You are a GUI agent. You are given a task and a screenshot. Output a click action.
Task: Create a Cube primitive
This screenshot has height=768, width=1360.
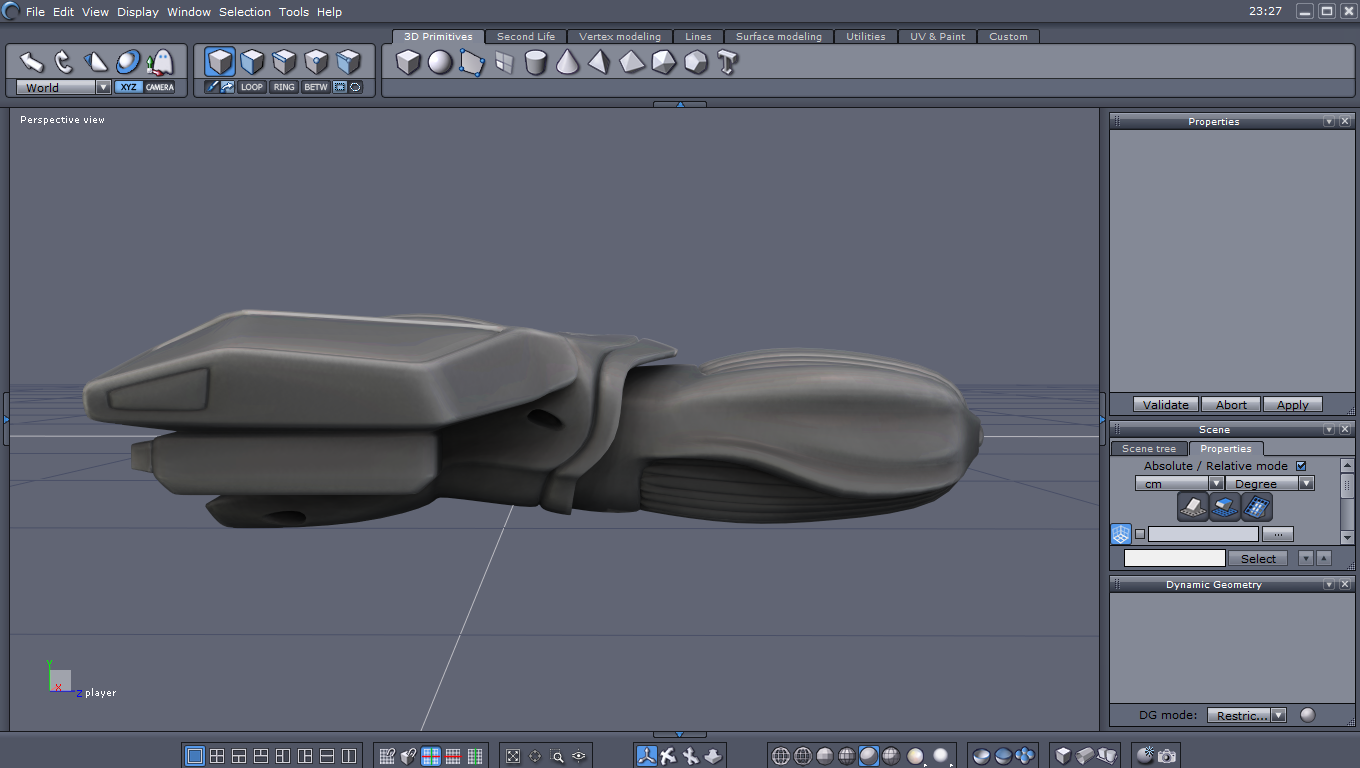(408, 62)
